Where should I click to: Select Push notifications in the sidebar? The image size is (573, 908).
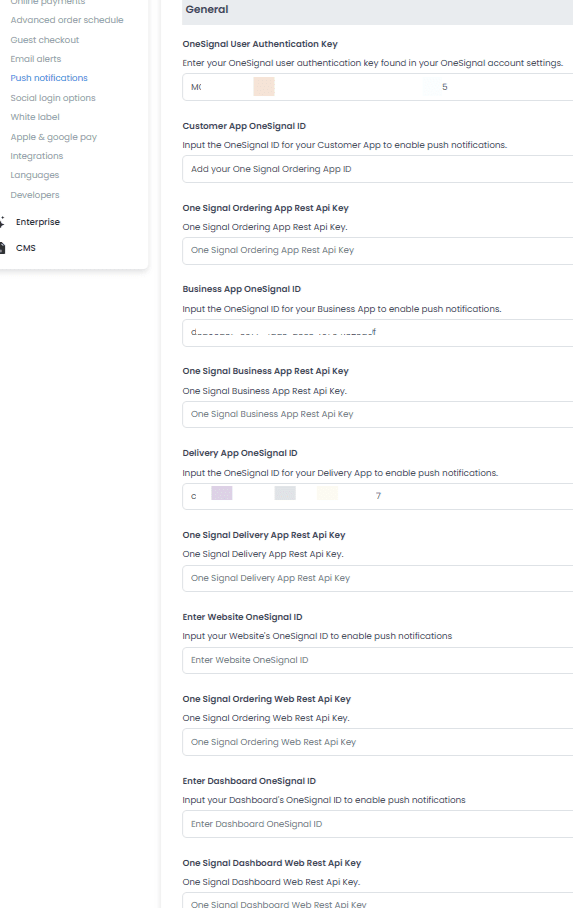coord(49,78)
